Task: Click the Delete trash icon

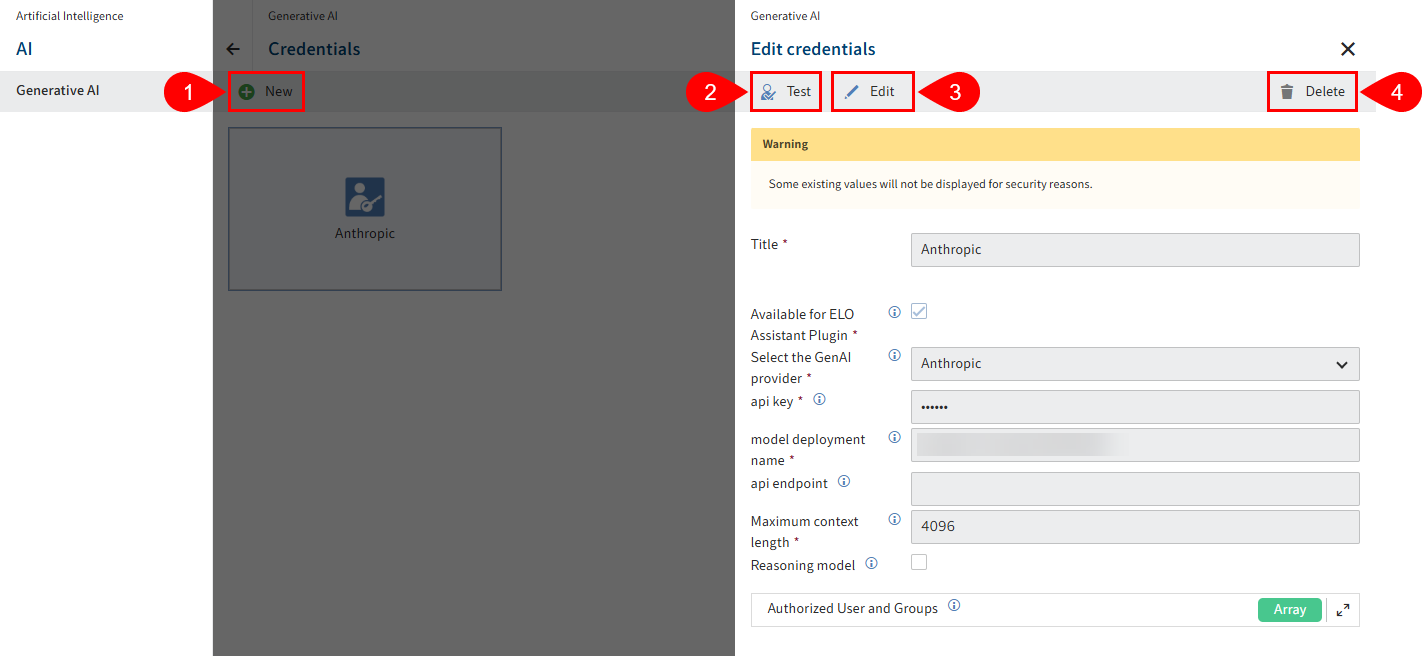Action: point(1286,91)
